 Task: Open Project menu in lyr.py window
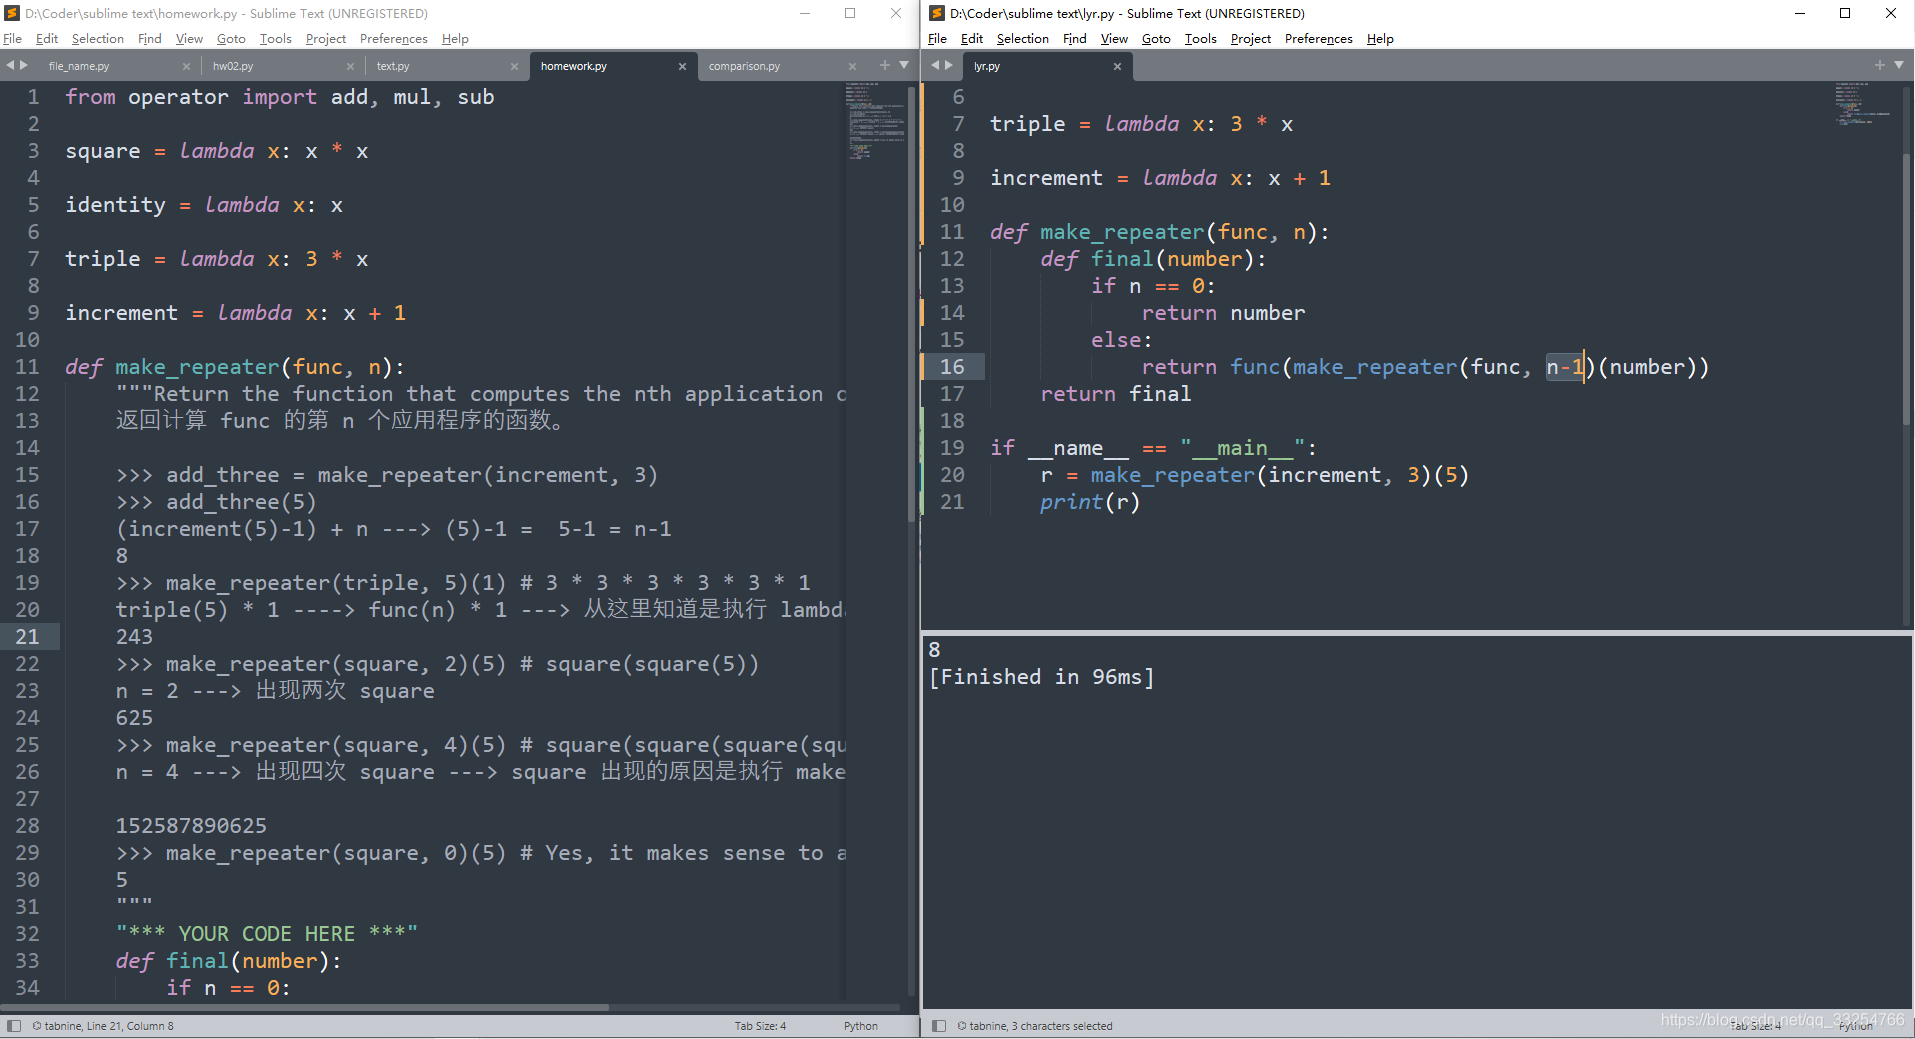1251,39
